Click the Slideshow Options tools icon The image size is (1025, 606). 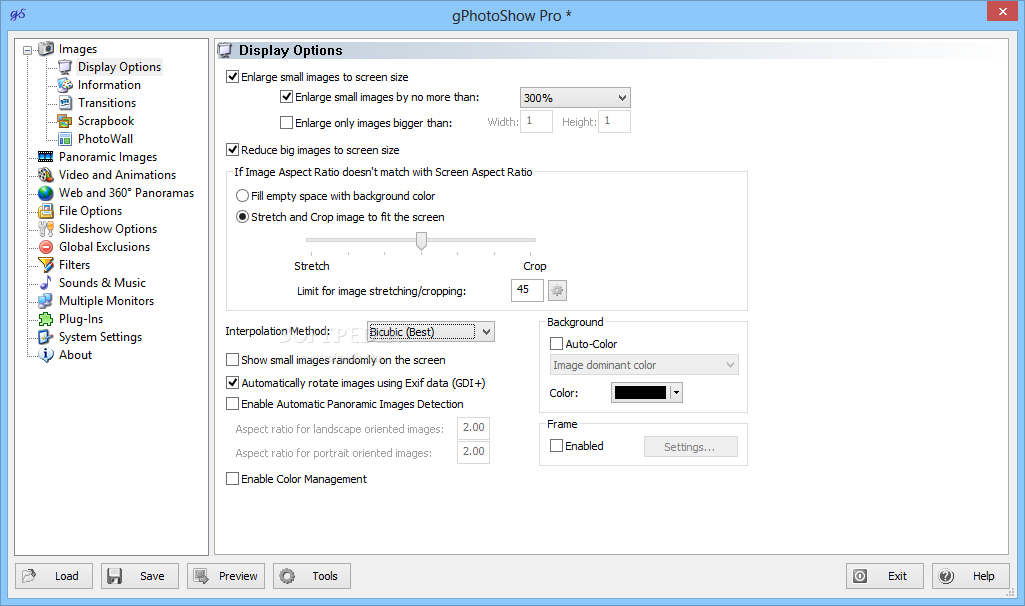point(46,229)
